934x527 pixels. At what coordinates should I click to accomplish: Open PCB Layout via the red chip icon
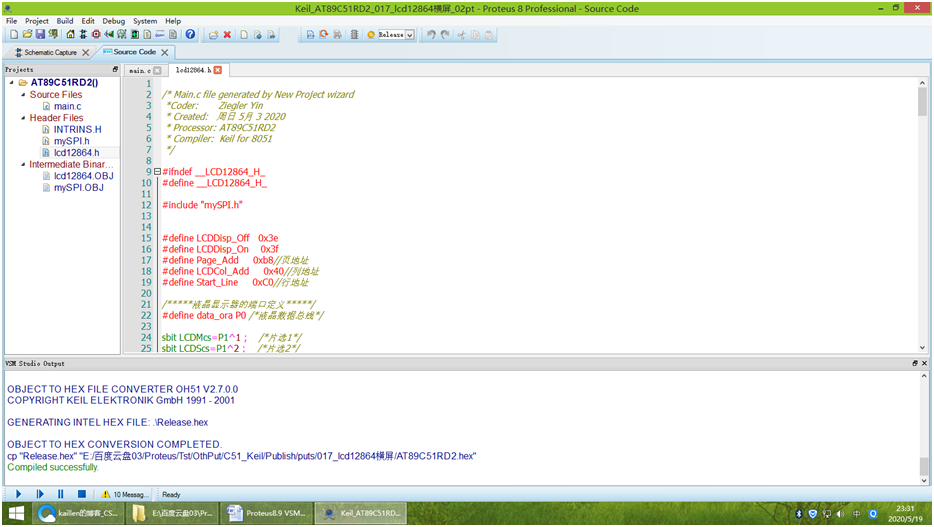(x=96, y=35)
